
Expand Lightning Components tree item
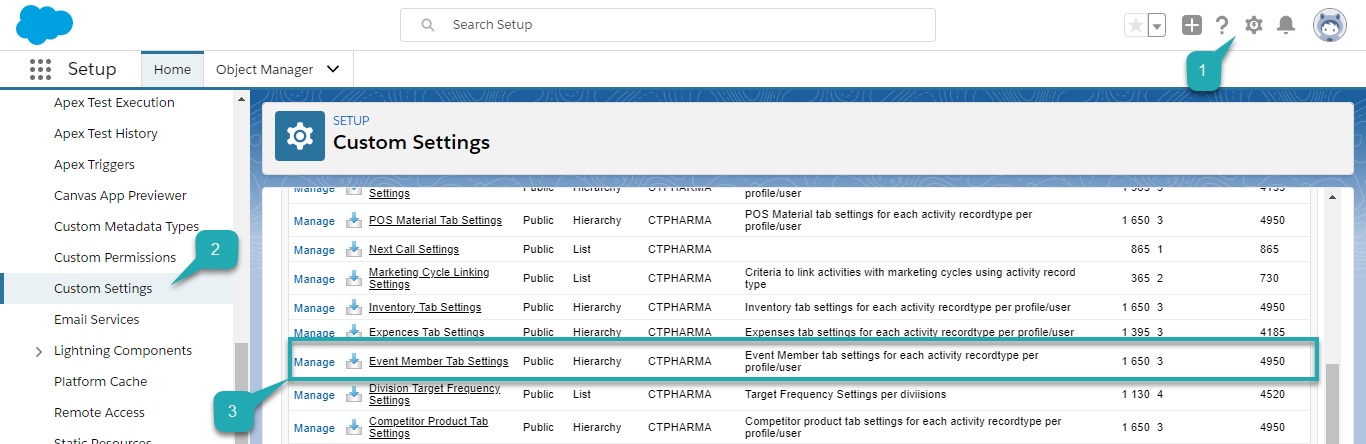(x=39, y=351)
